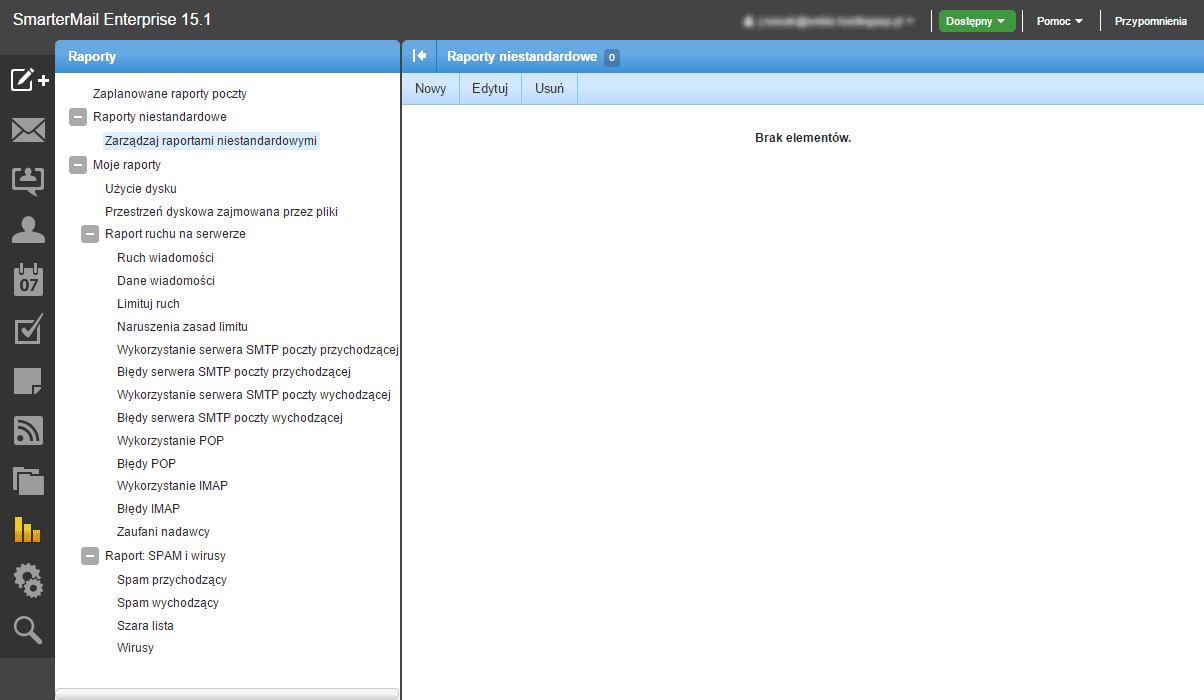This screenshot has width=1204, height=700.
Task: Open the blurred user account dropdown
Action: [829, 21]
